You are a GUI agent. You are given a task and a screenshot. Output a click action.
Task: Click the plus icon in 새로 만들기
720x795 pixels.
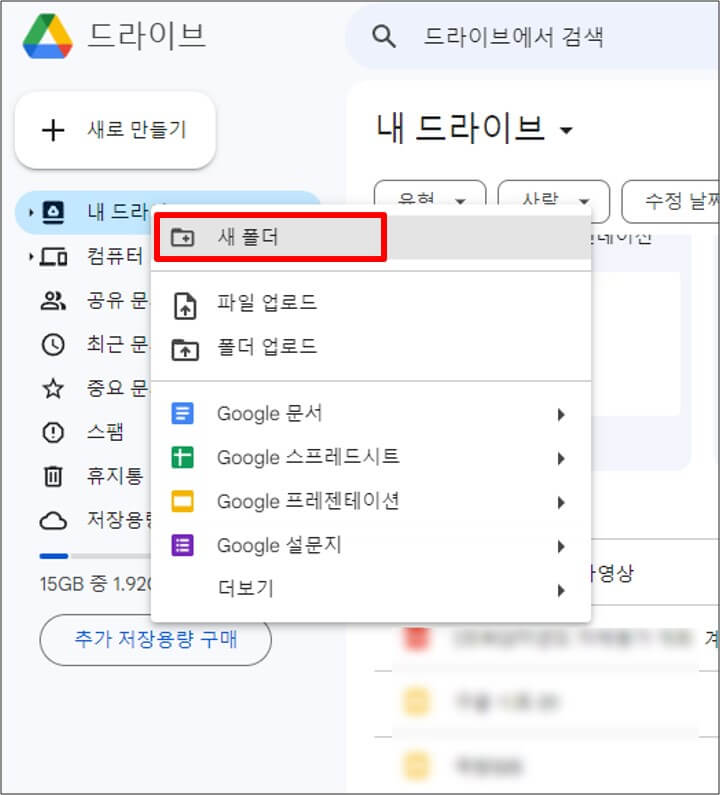point(53,130)
